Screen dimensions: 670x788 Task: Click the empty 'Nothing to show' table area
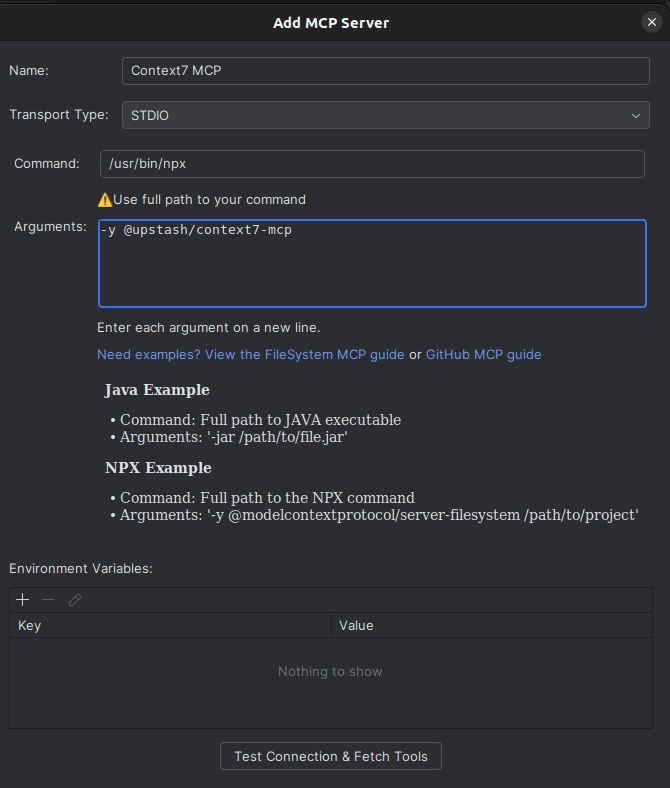click(330, 672)
